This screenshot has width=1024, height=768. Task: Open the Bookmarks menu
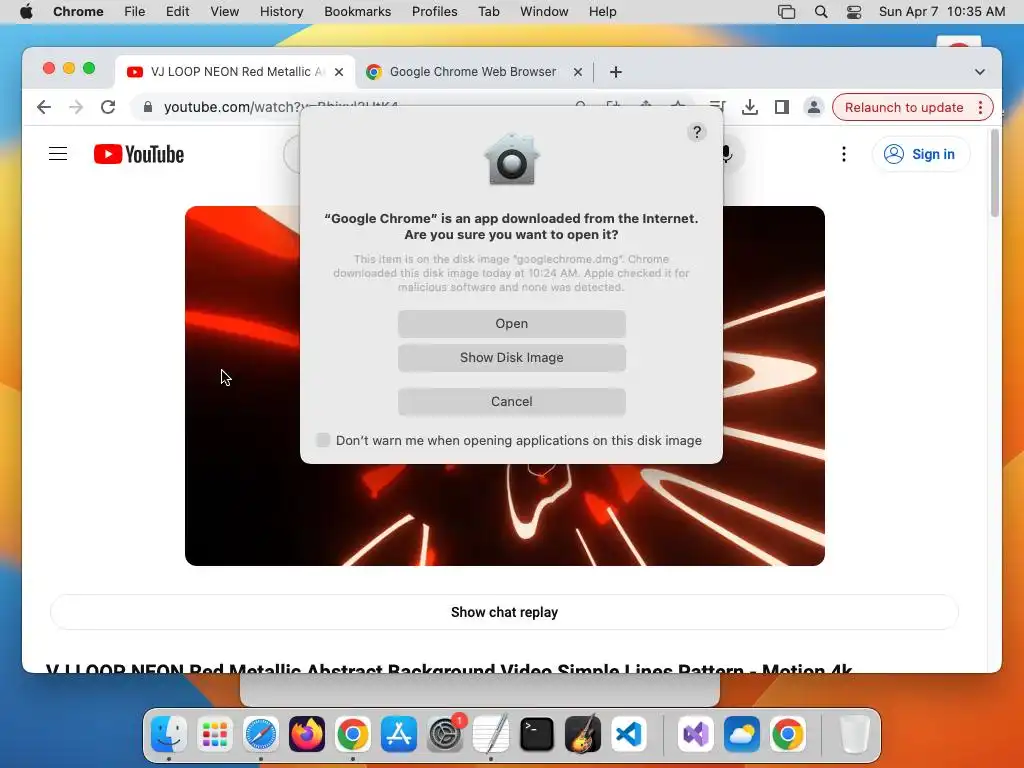(357, 12)
